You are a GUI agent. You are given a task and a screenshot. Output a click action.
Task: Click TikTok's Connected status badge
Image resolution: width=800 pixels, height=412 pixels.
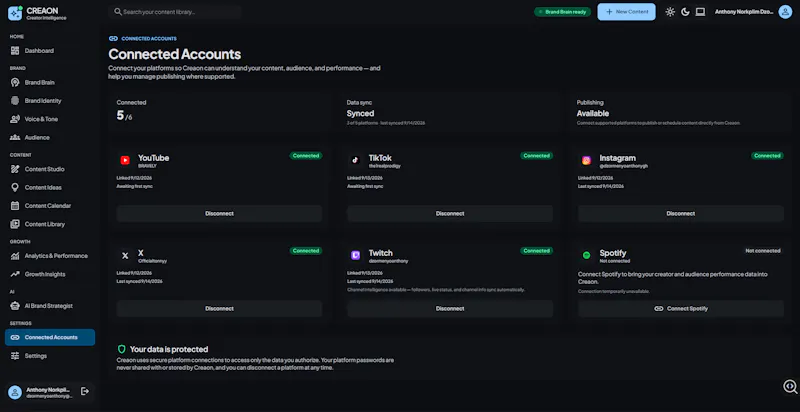537,156
